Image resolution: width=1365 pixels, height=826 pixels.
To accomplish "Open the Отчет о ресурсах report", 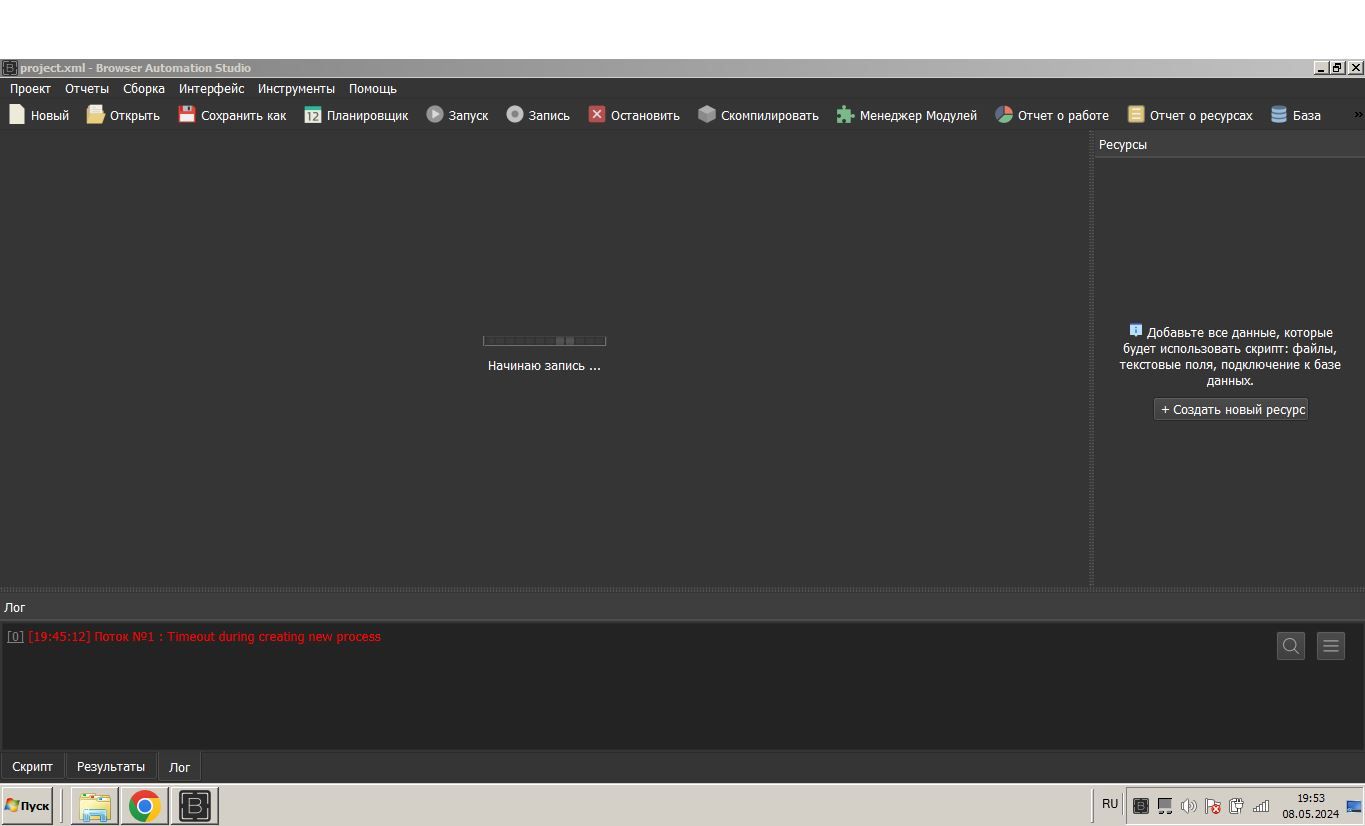I will coord(1190,115).
